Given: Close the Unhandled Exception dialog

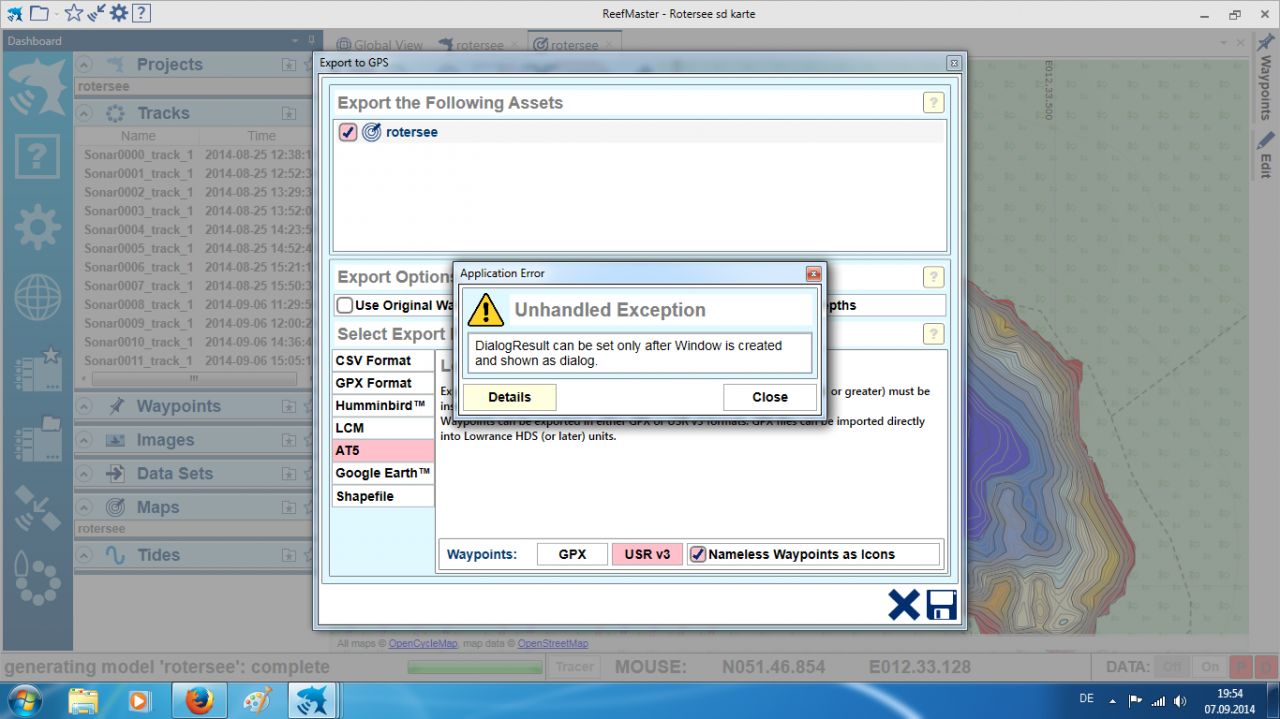Looking at the screenshot, I should point(769,397).
